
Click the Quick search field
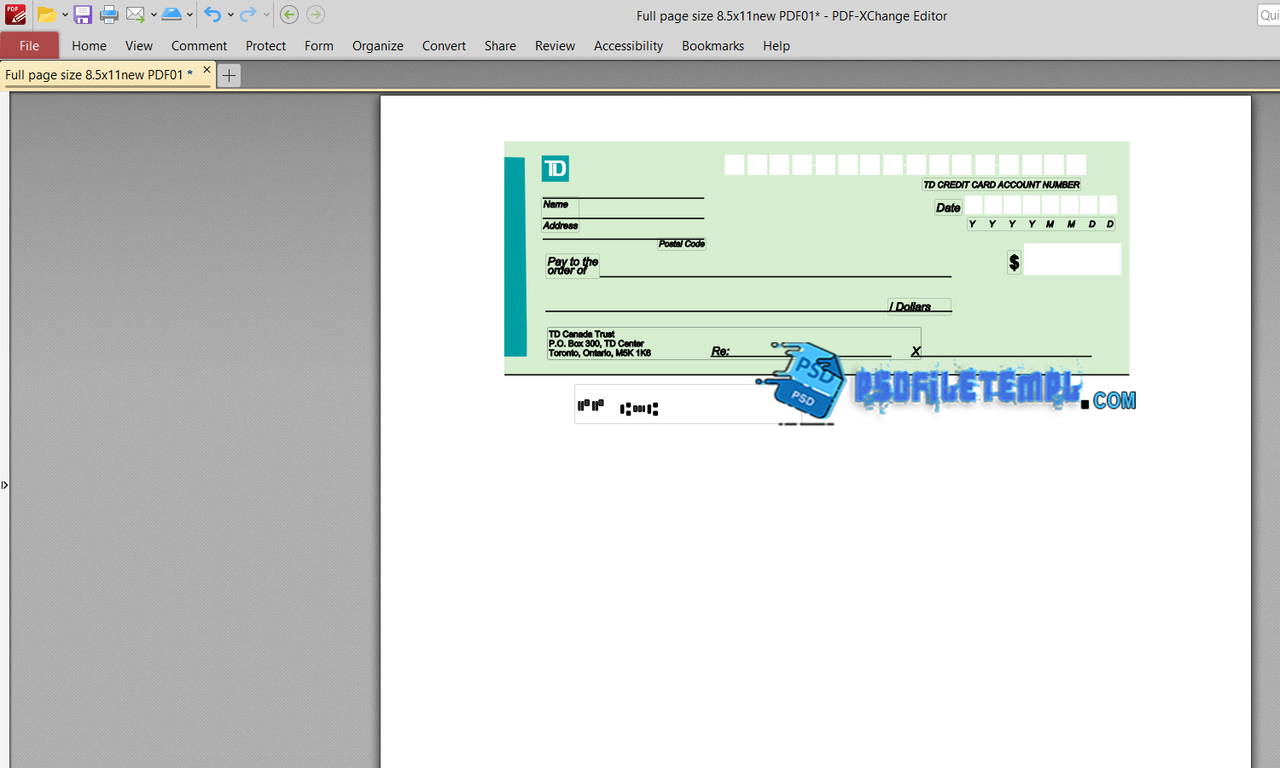(x=1268, y=15)
